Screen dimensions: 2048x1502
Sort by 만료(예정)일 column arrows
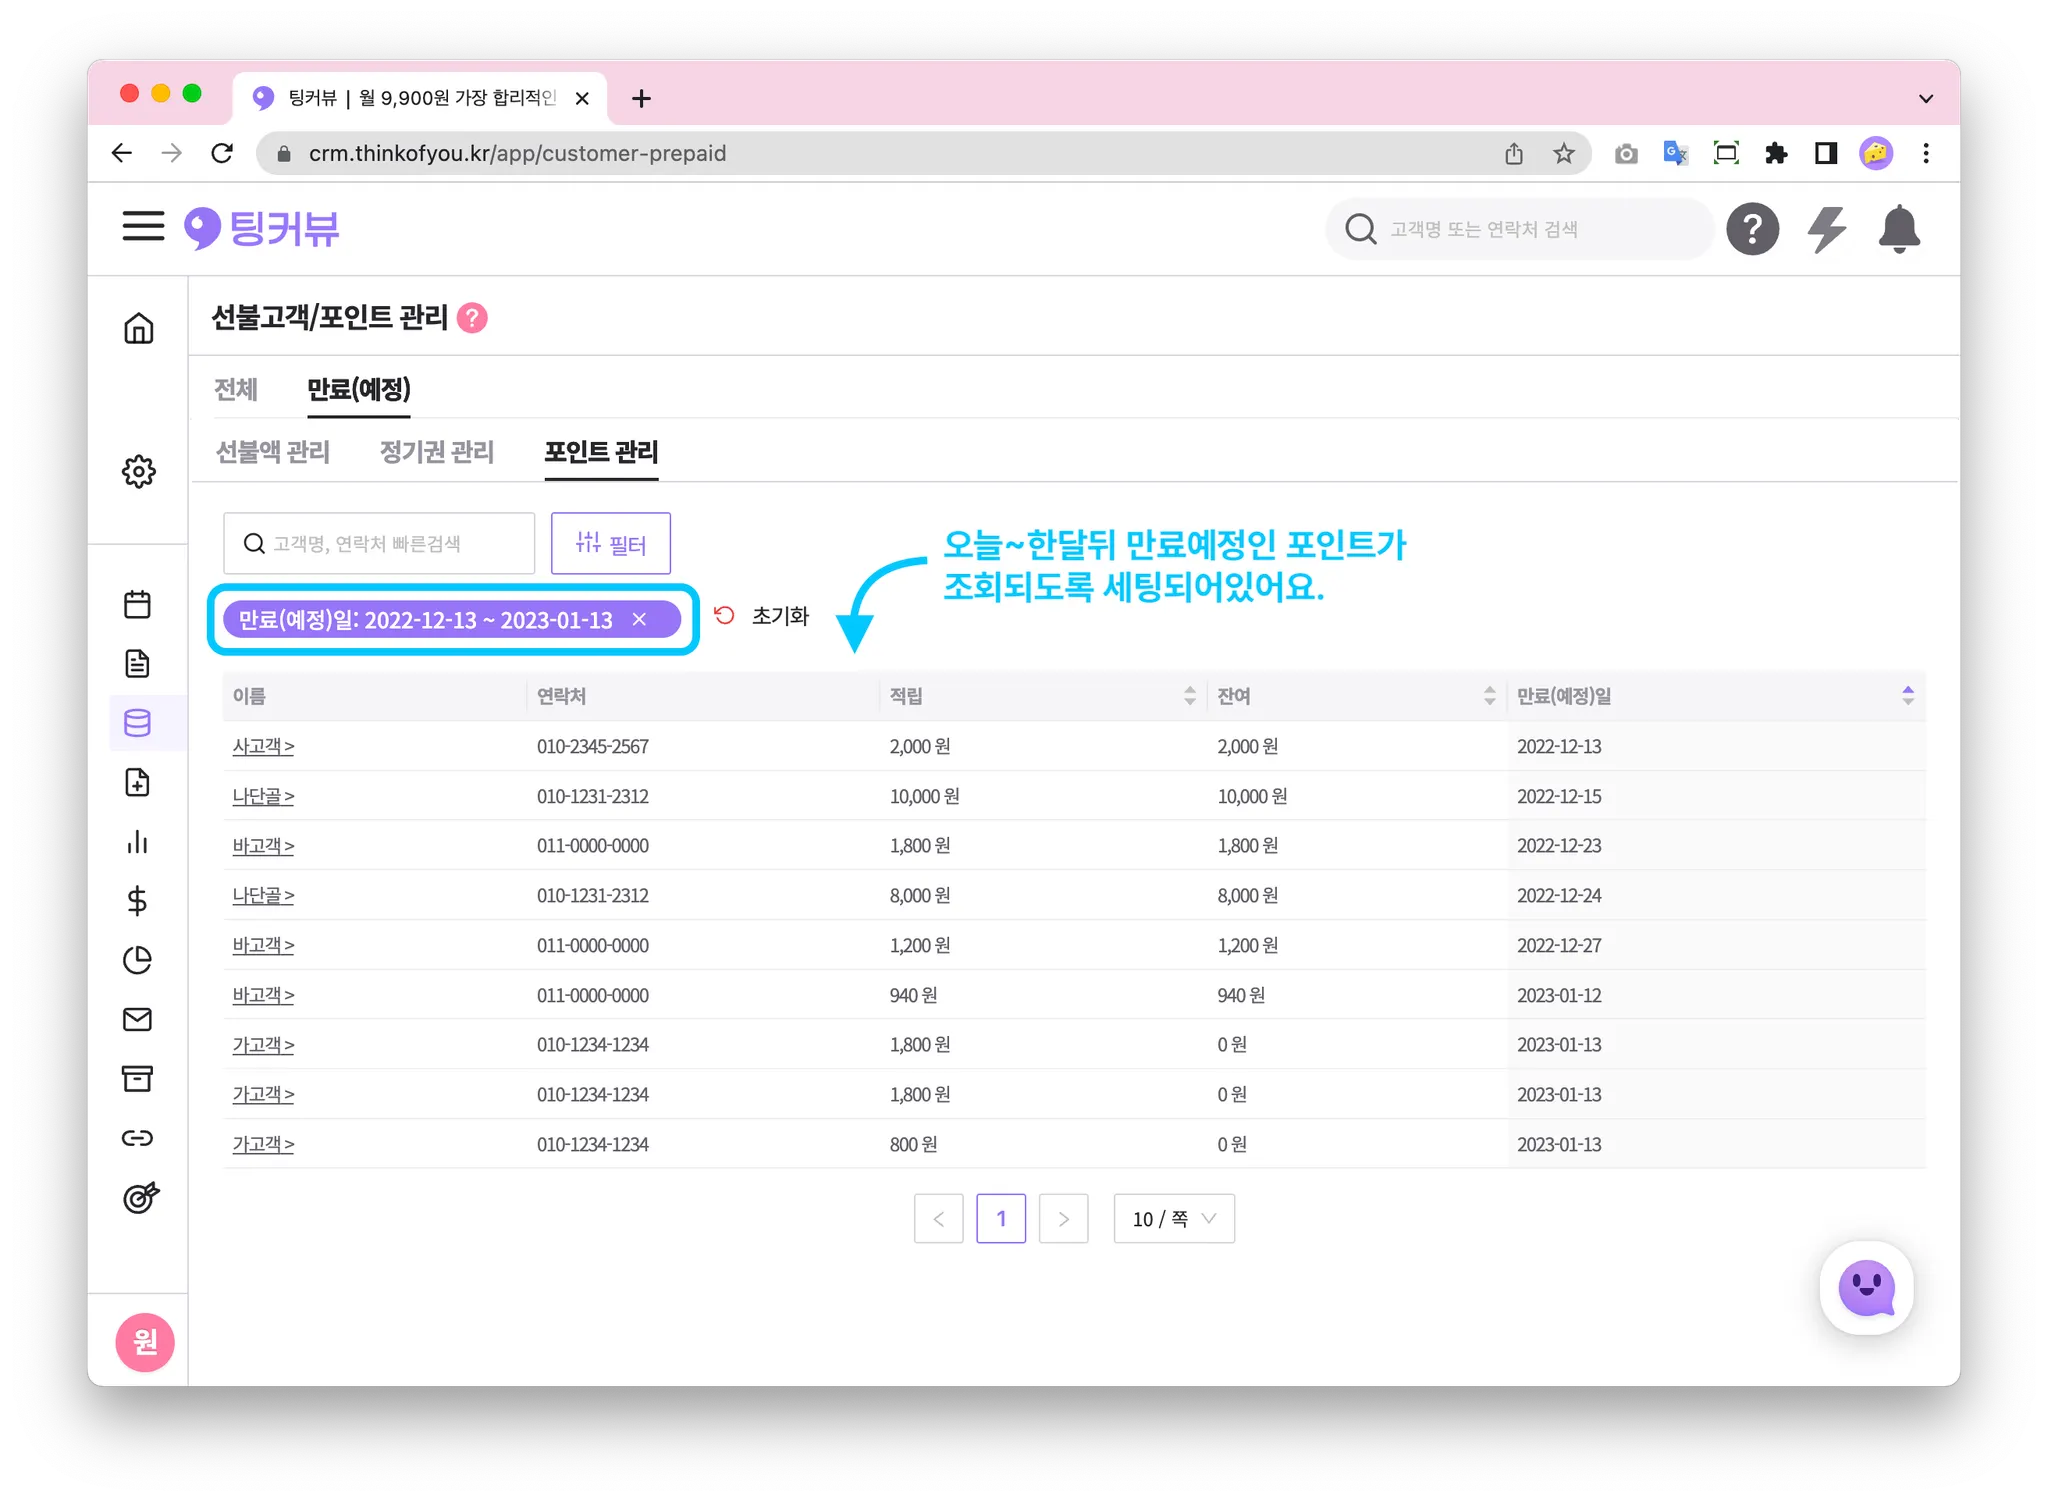click(1907, 696)
